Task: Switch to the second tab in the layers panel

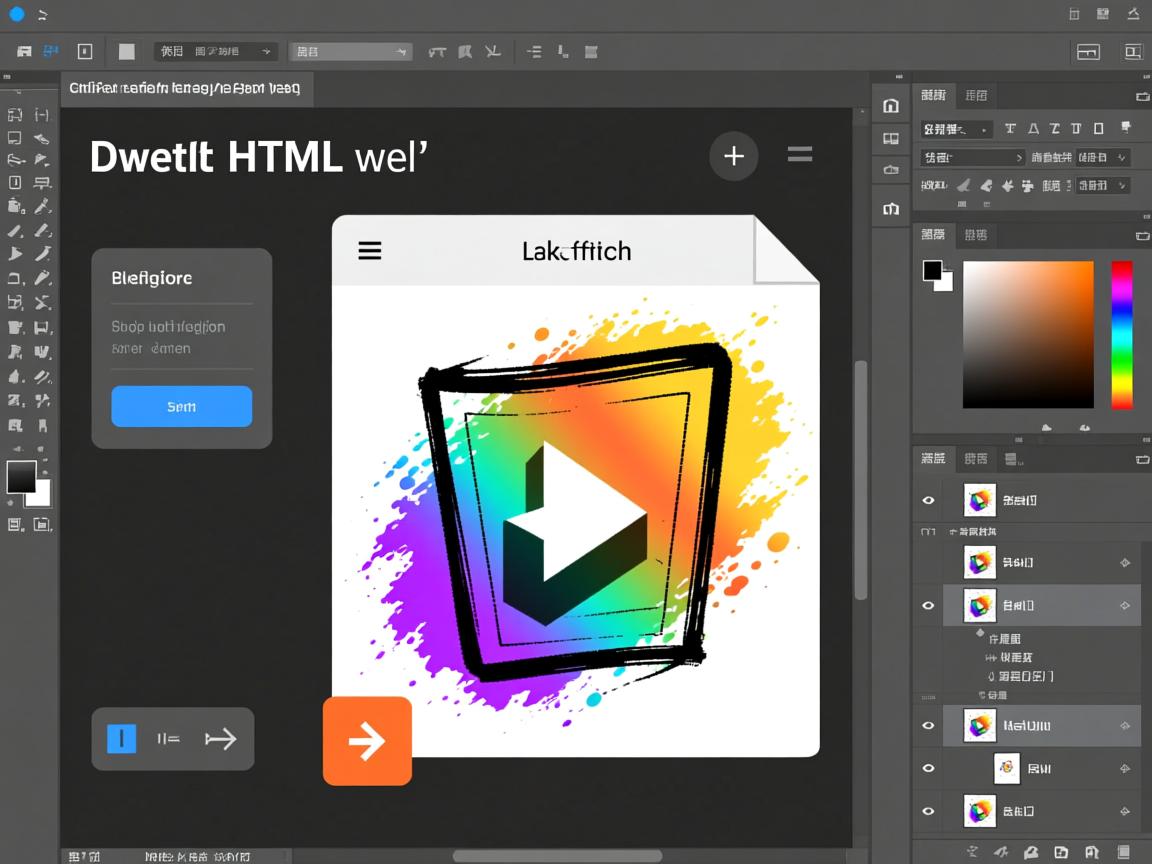Action: 975,459
